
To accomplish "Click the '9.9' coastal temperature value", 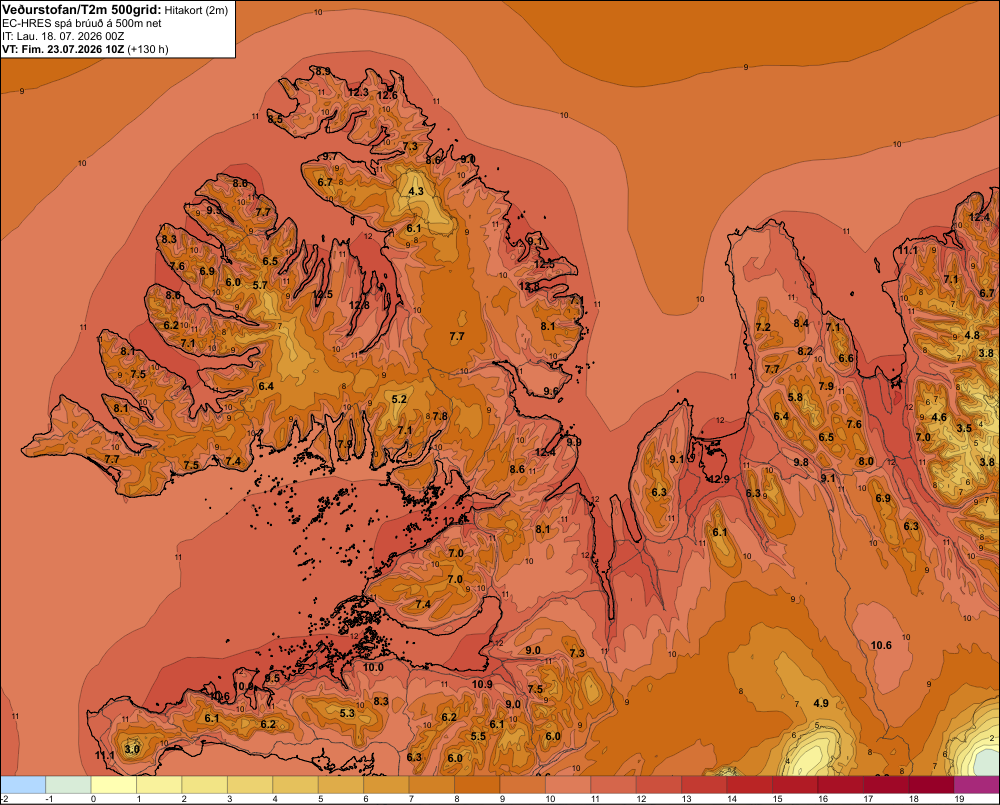I will (x=574, y=442).
